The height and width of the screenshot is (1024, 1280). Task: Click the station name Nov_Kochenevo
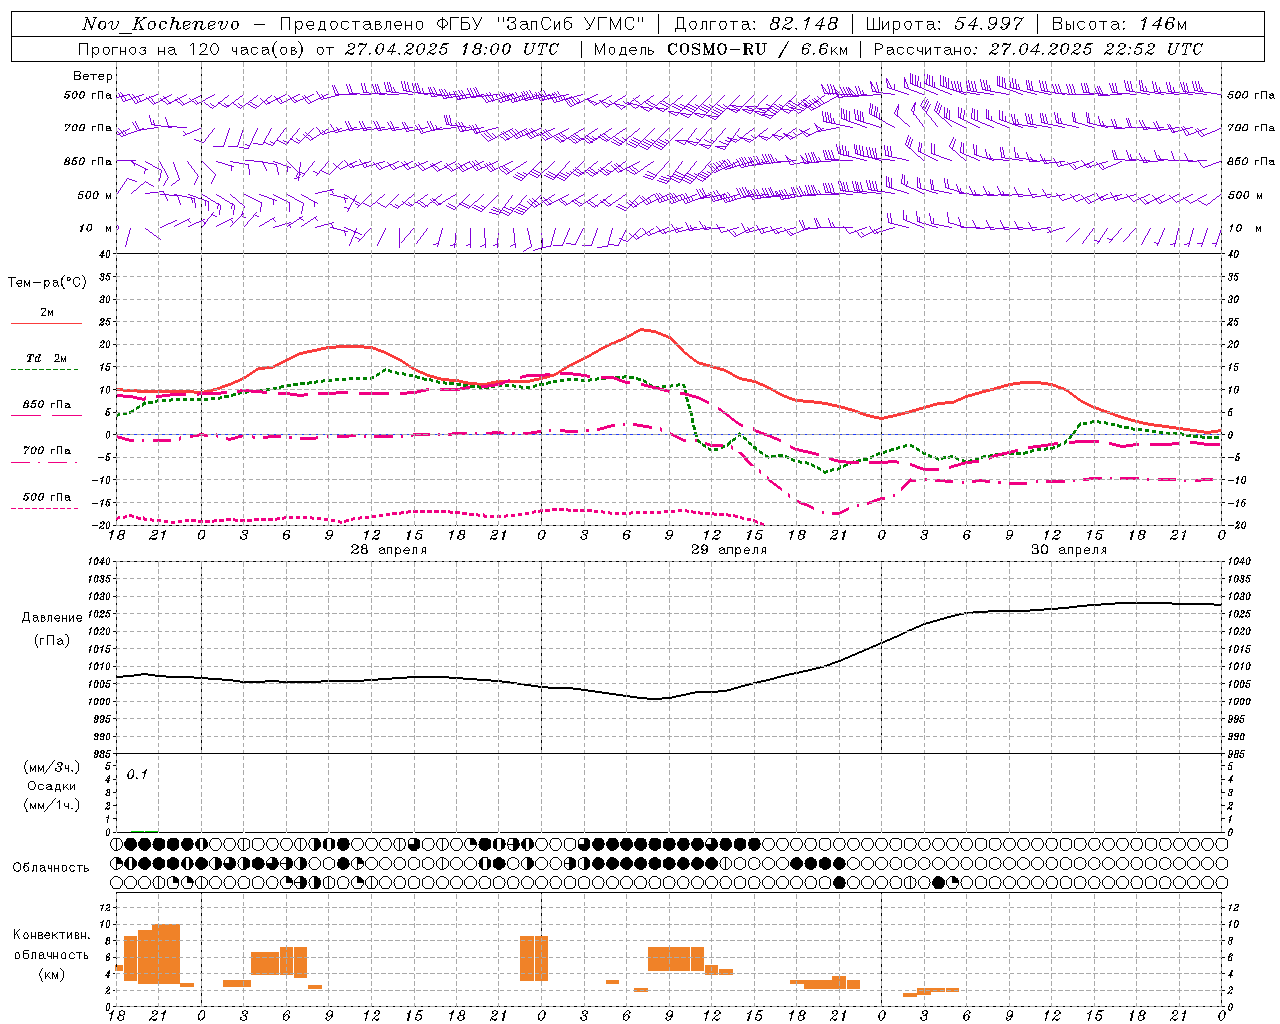[x=160, y=24]
